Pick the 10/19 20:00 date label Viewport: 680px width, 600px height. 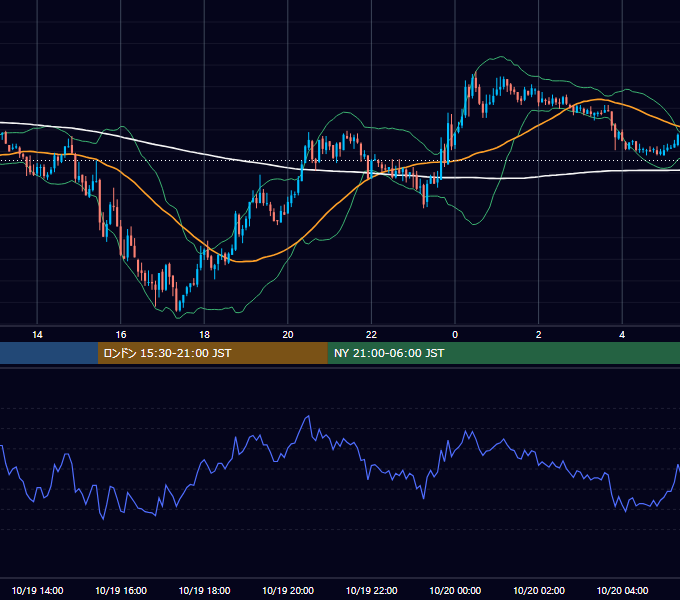[288, 590]
